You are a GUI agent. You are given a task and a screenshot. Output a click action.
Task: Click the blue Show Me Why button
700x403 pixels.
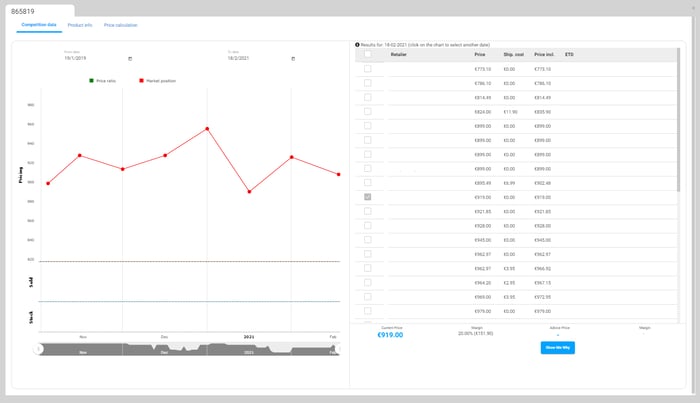coord(558,348)
